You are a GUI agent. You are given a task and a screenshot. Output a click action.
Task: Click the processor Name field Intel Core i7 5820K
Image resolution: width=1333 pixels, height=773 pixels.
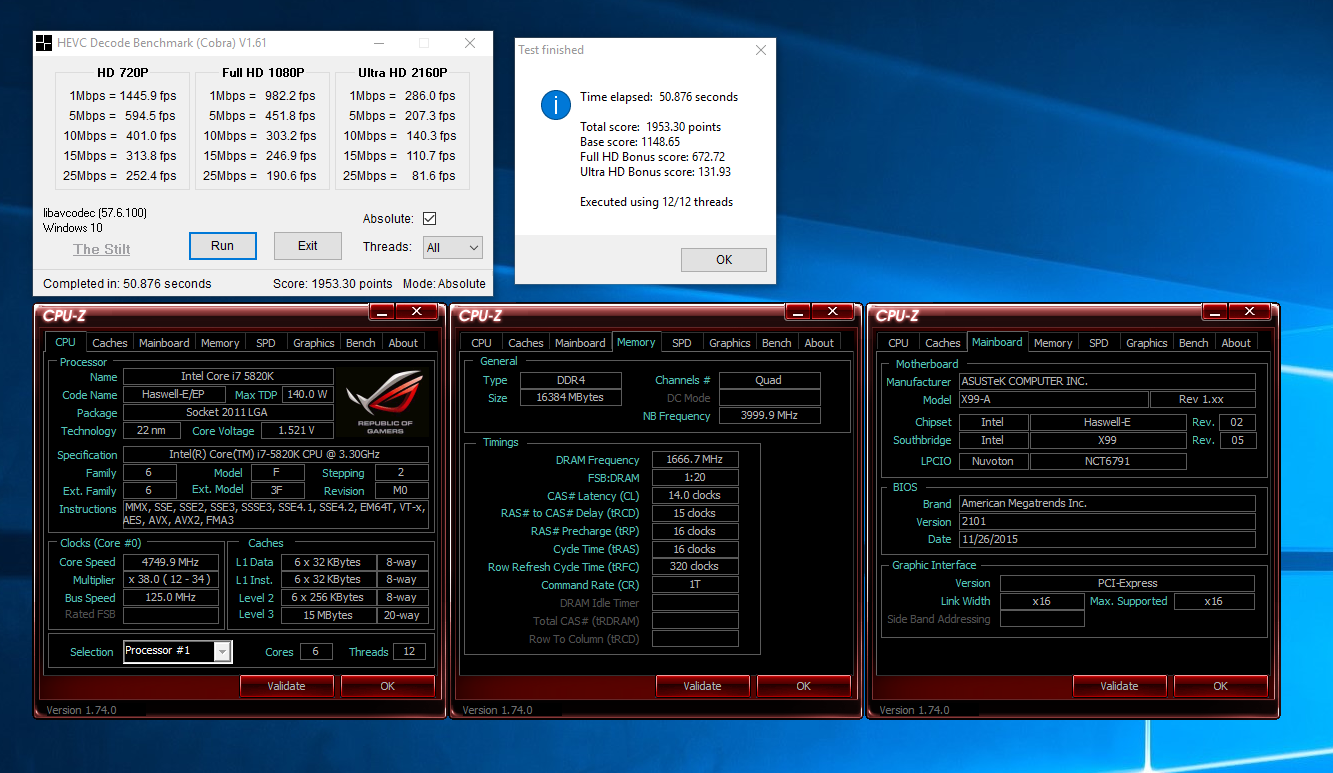(x=229, y=377)
